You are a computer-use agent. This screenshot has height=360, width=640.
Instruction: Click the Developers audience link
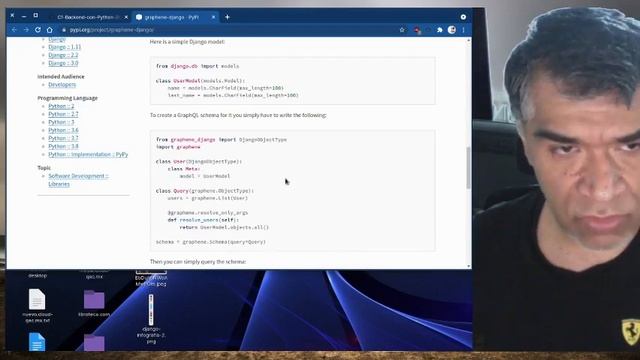point(62,84)
